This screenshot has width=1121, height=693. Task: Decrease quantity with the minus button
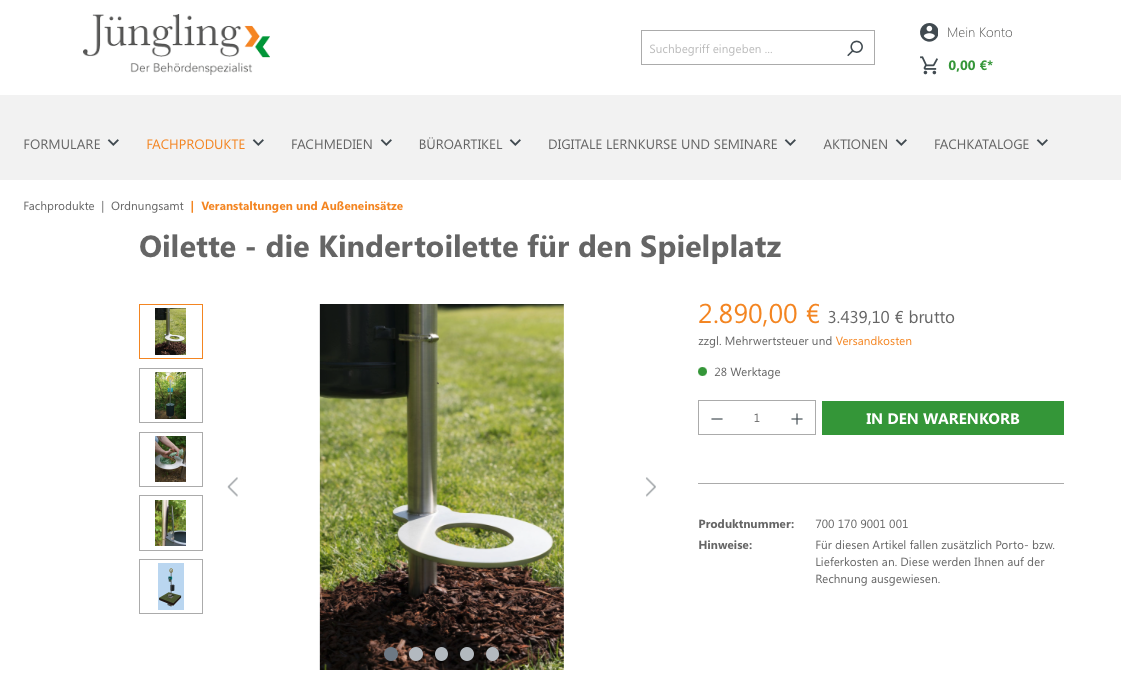point(717,419)
